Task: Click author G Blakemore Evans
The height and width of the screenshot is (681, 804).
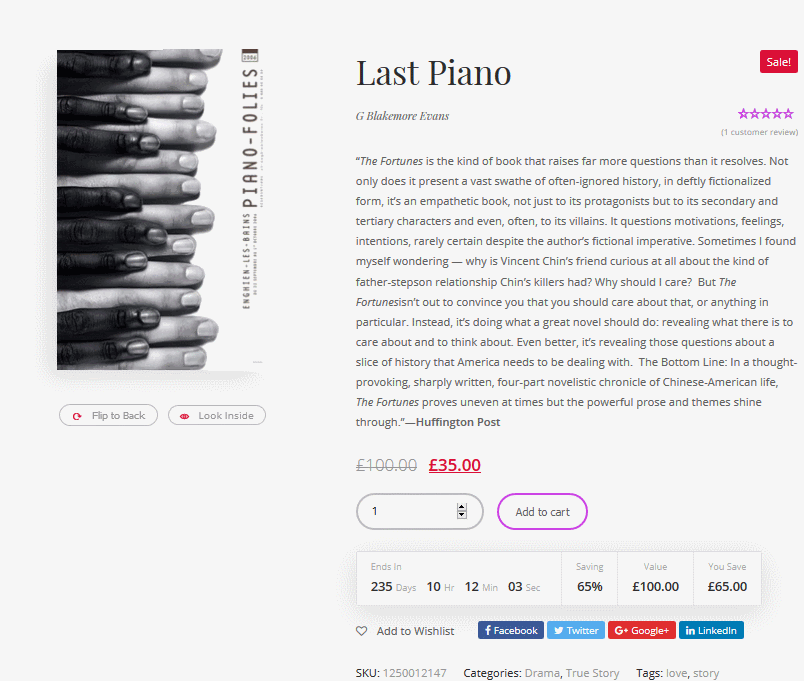Action: [403, 116]
